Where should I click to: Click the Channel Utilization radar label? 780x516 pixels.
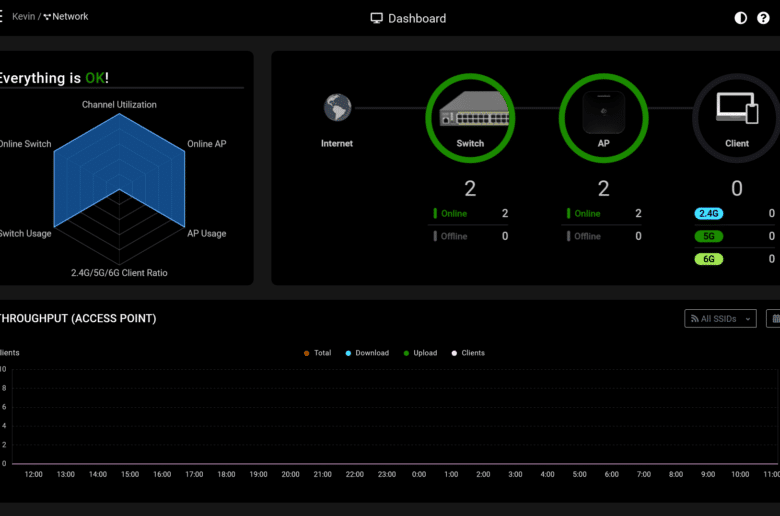click(x=119, y=104)
